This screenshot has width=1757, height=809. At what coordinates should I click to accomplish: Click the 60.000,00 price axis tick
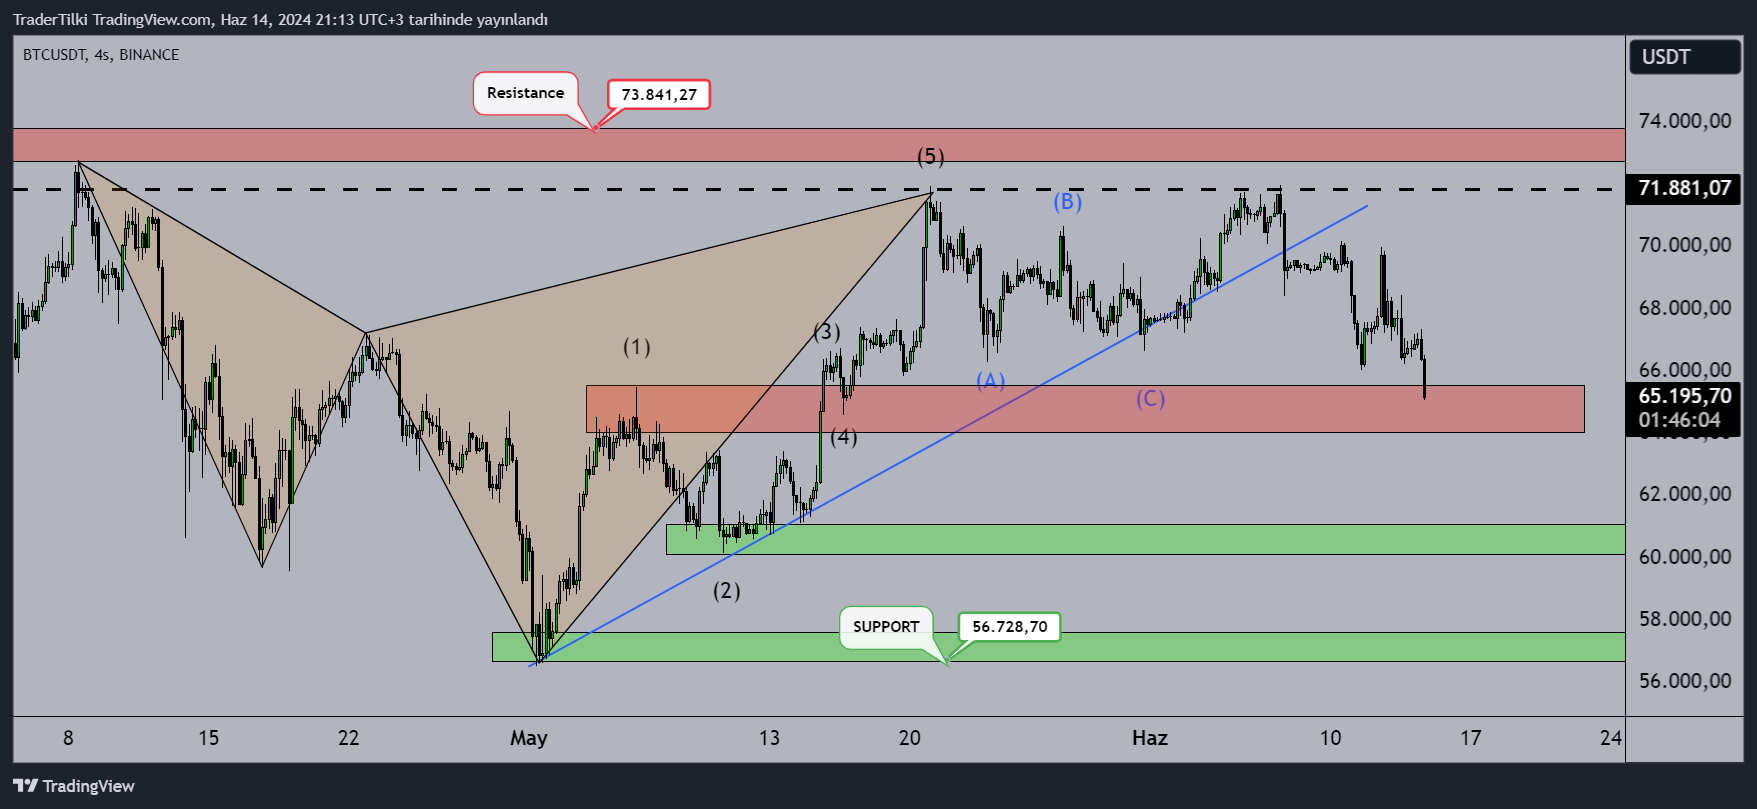[x=1685, y=557]
